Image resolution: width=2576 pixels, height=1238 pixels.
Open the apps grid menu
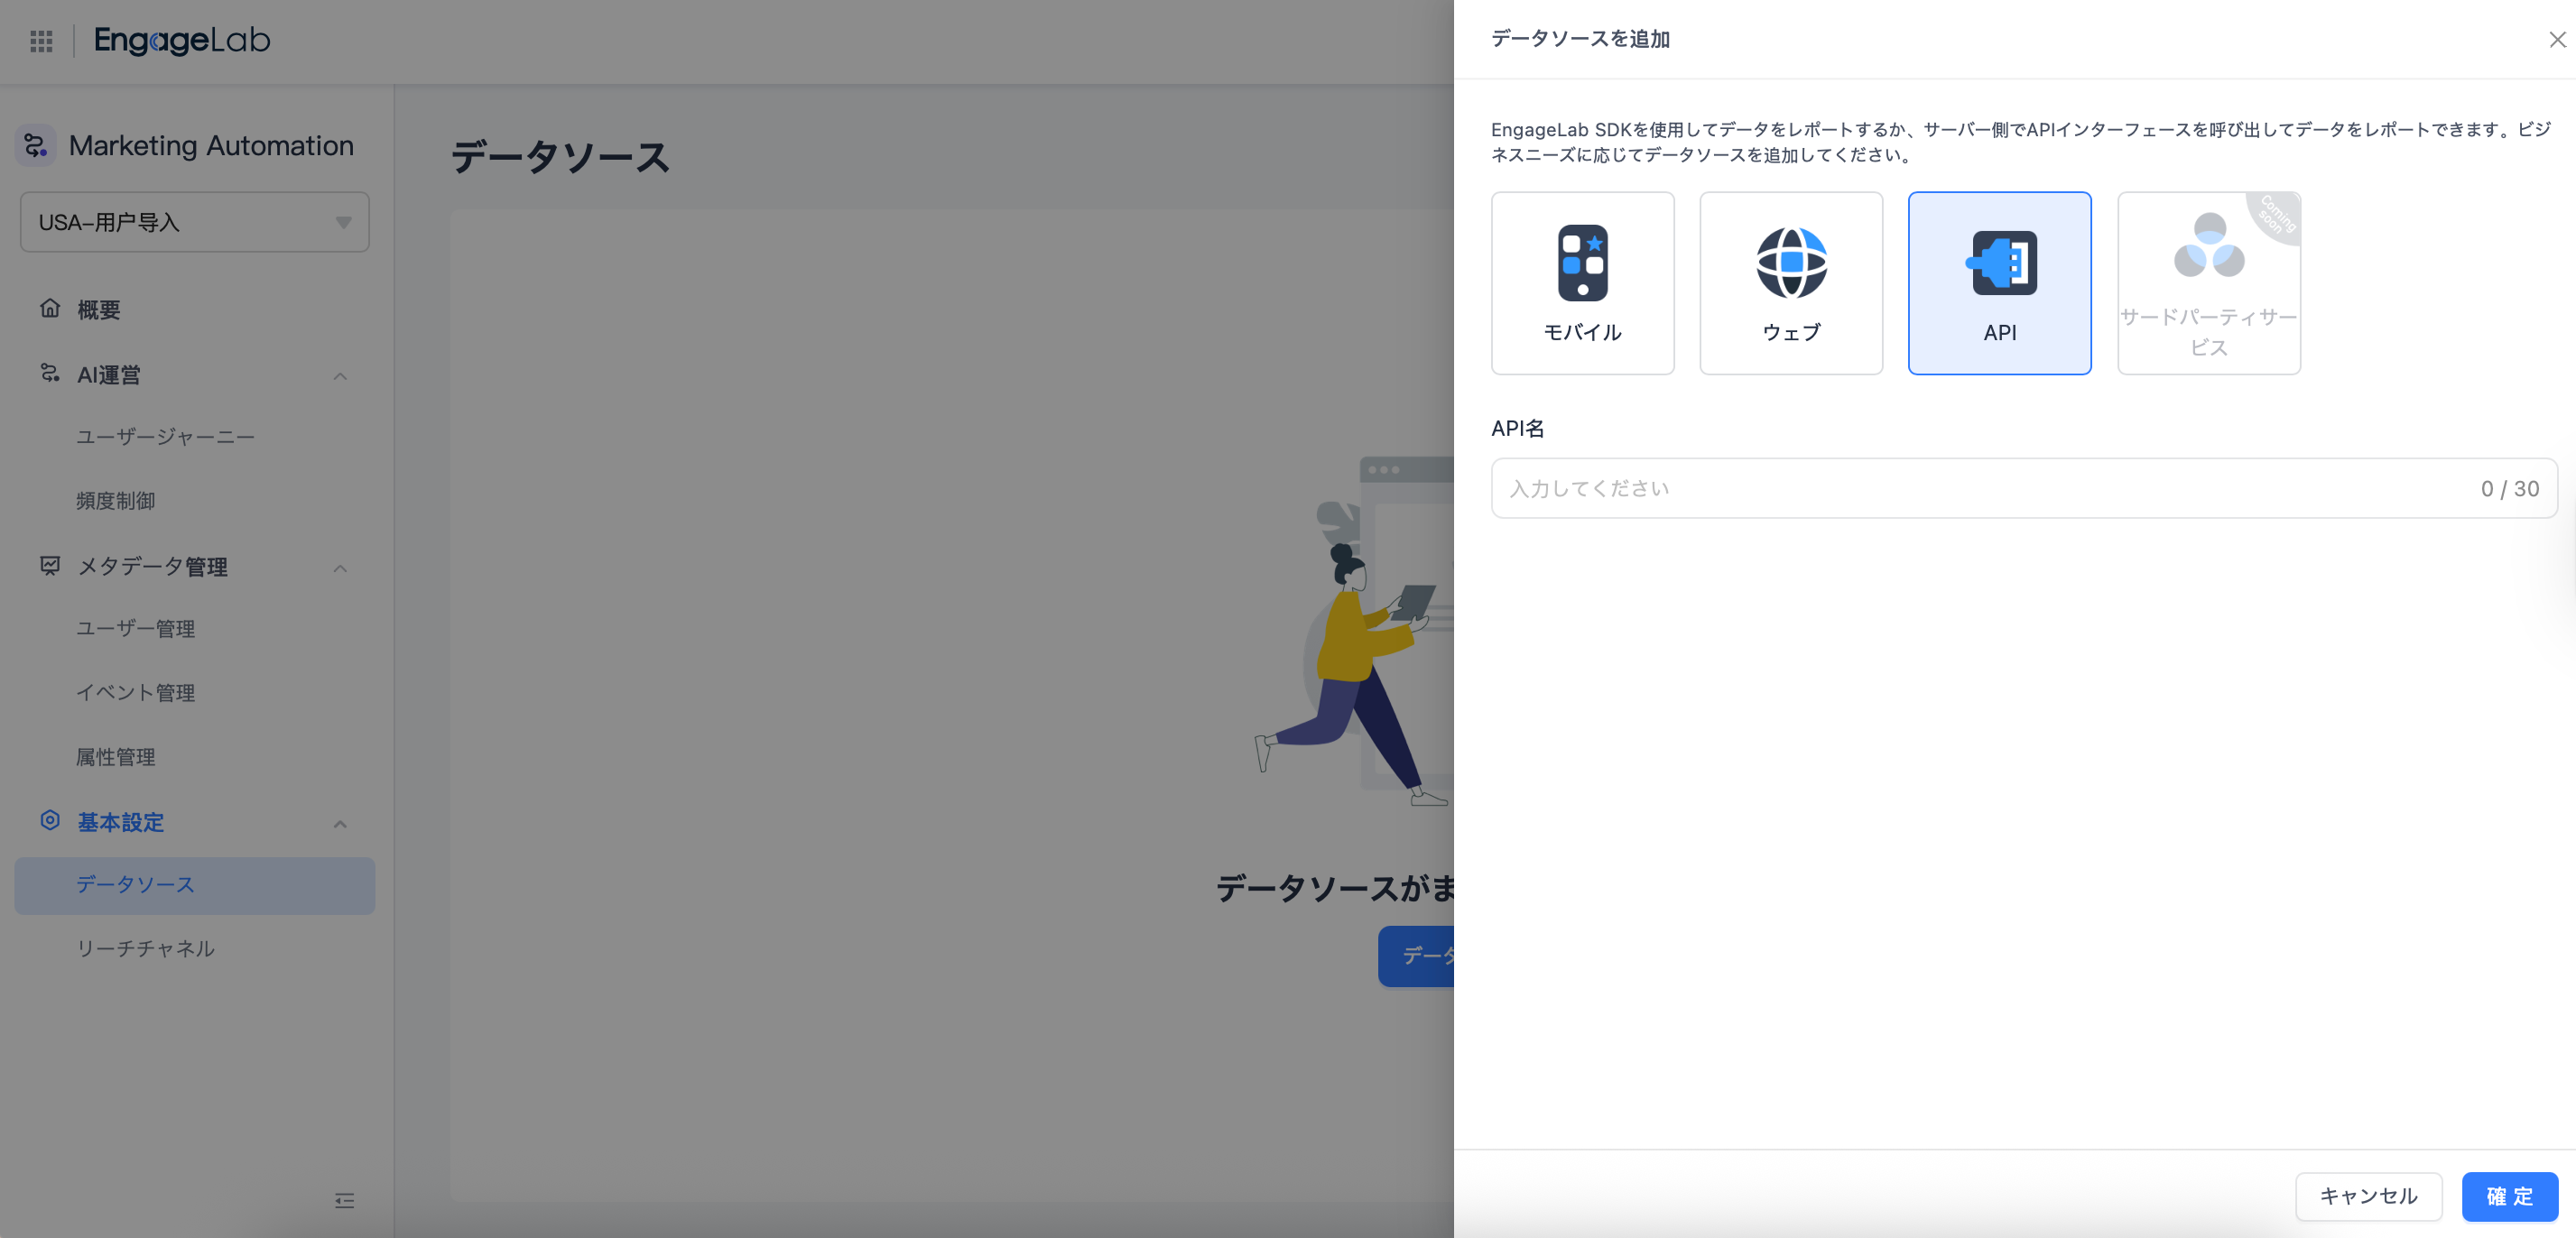[x=41, y=40]
